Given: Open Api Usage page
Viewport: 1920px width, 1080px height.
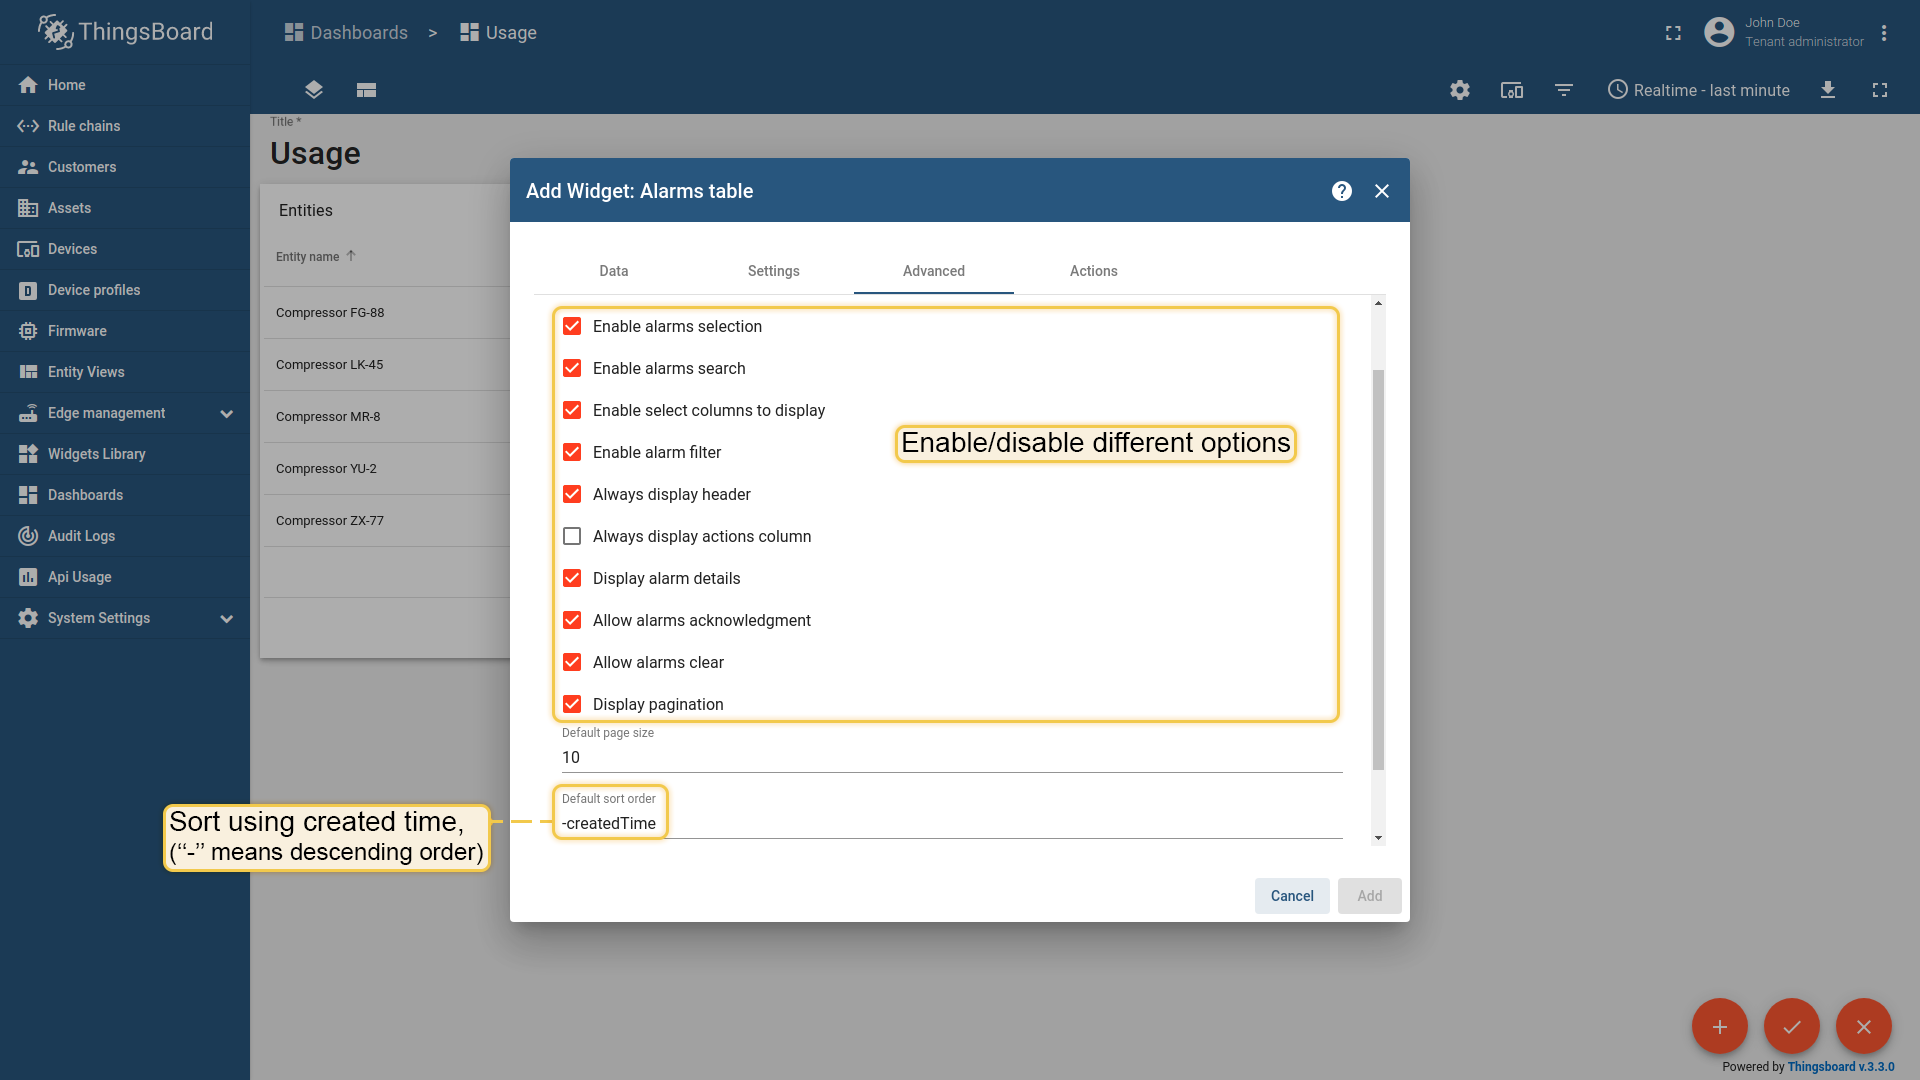Looking at the screenshot, I should 124,577.
